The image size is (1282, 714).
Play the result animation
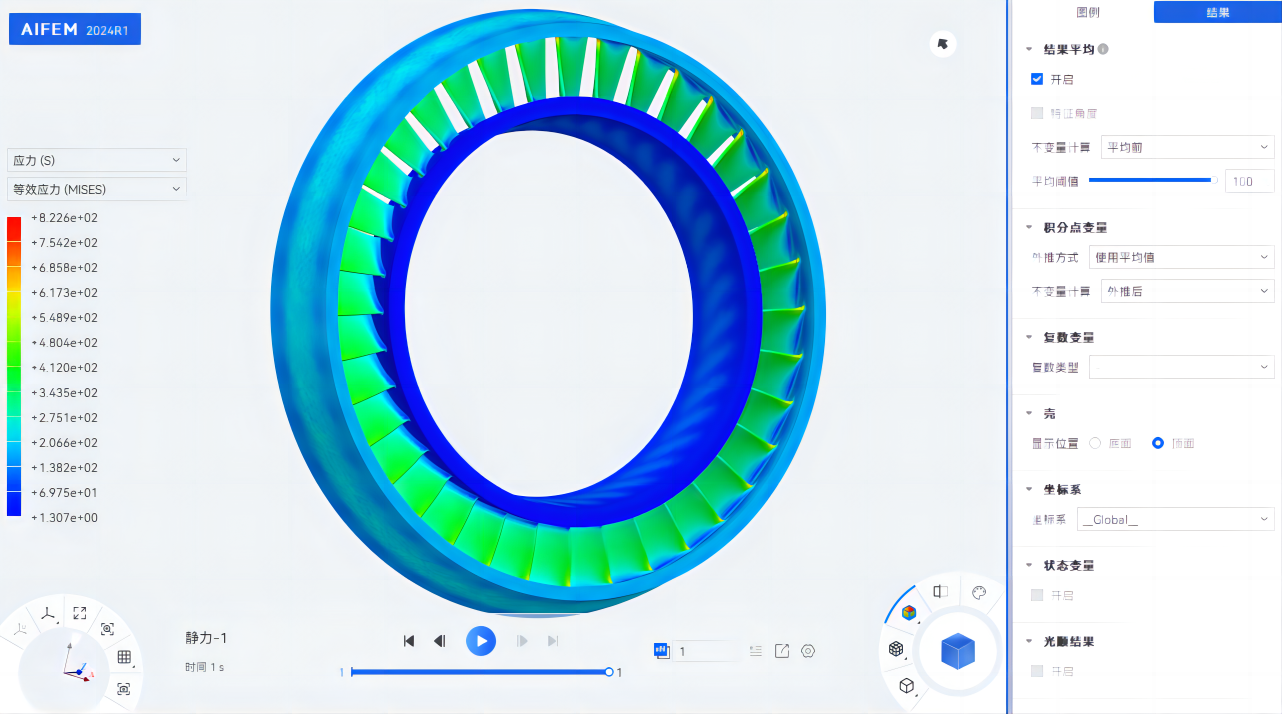[x=481, y=640]
